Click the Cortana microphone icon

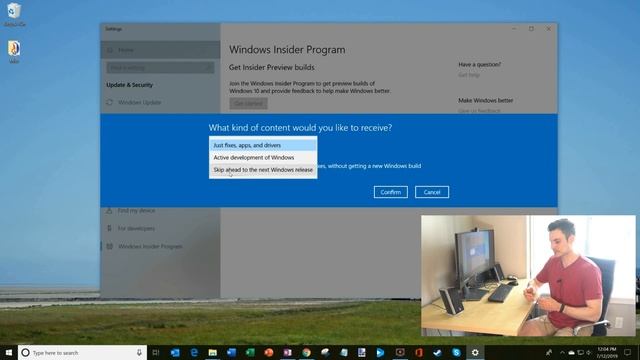pos(139,353)
